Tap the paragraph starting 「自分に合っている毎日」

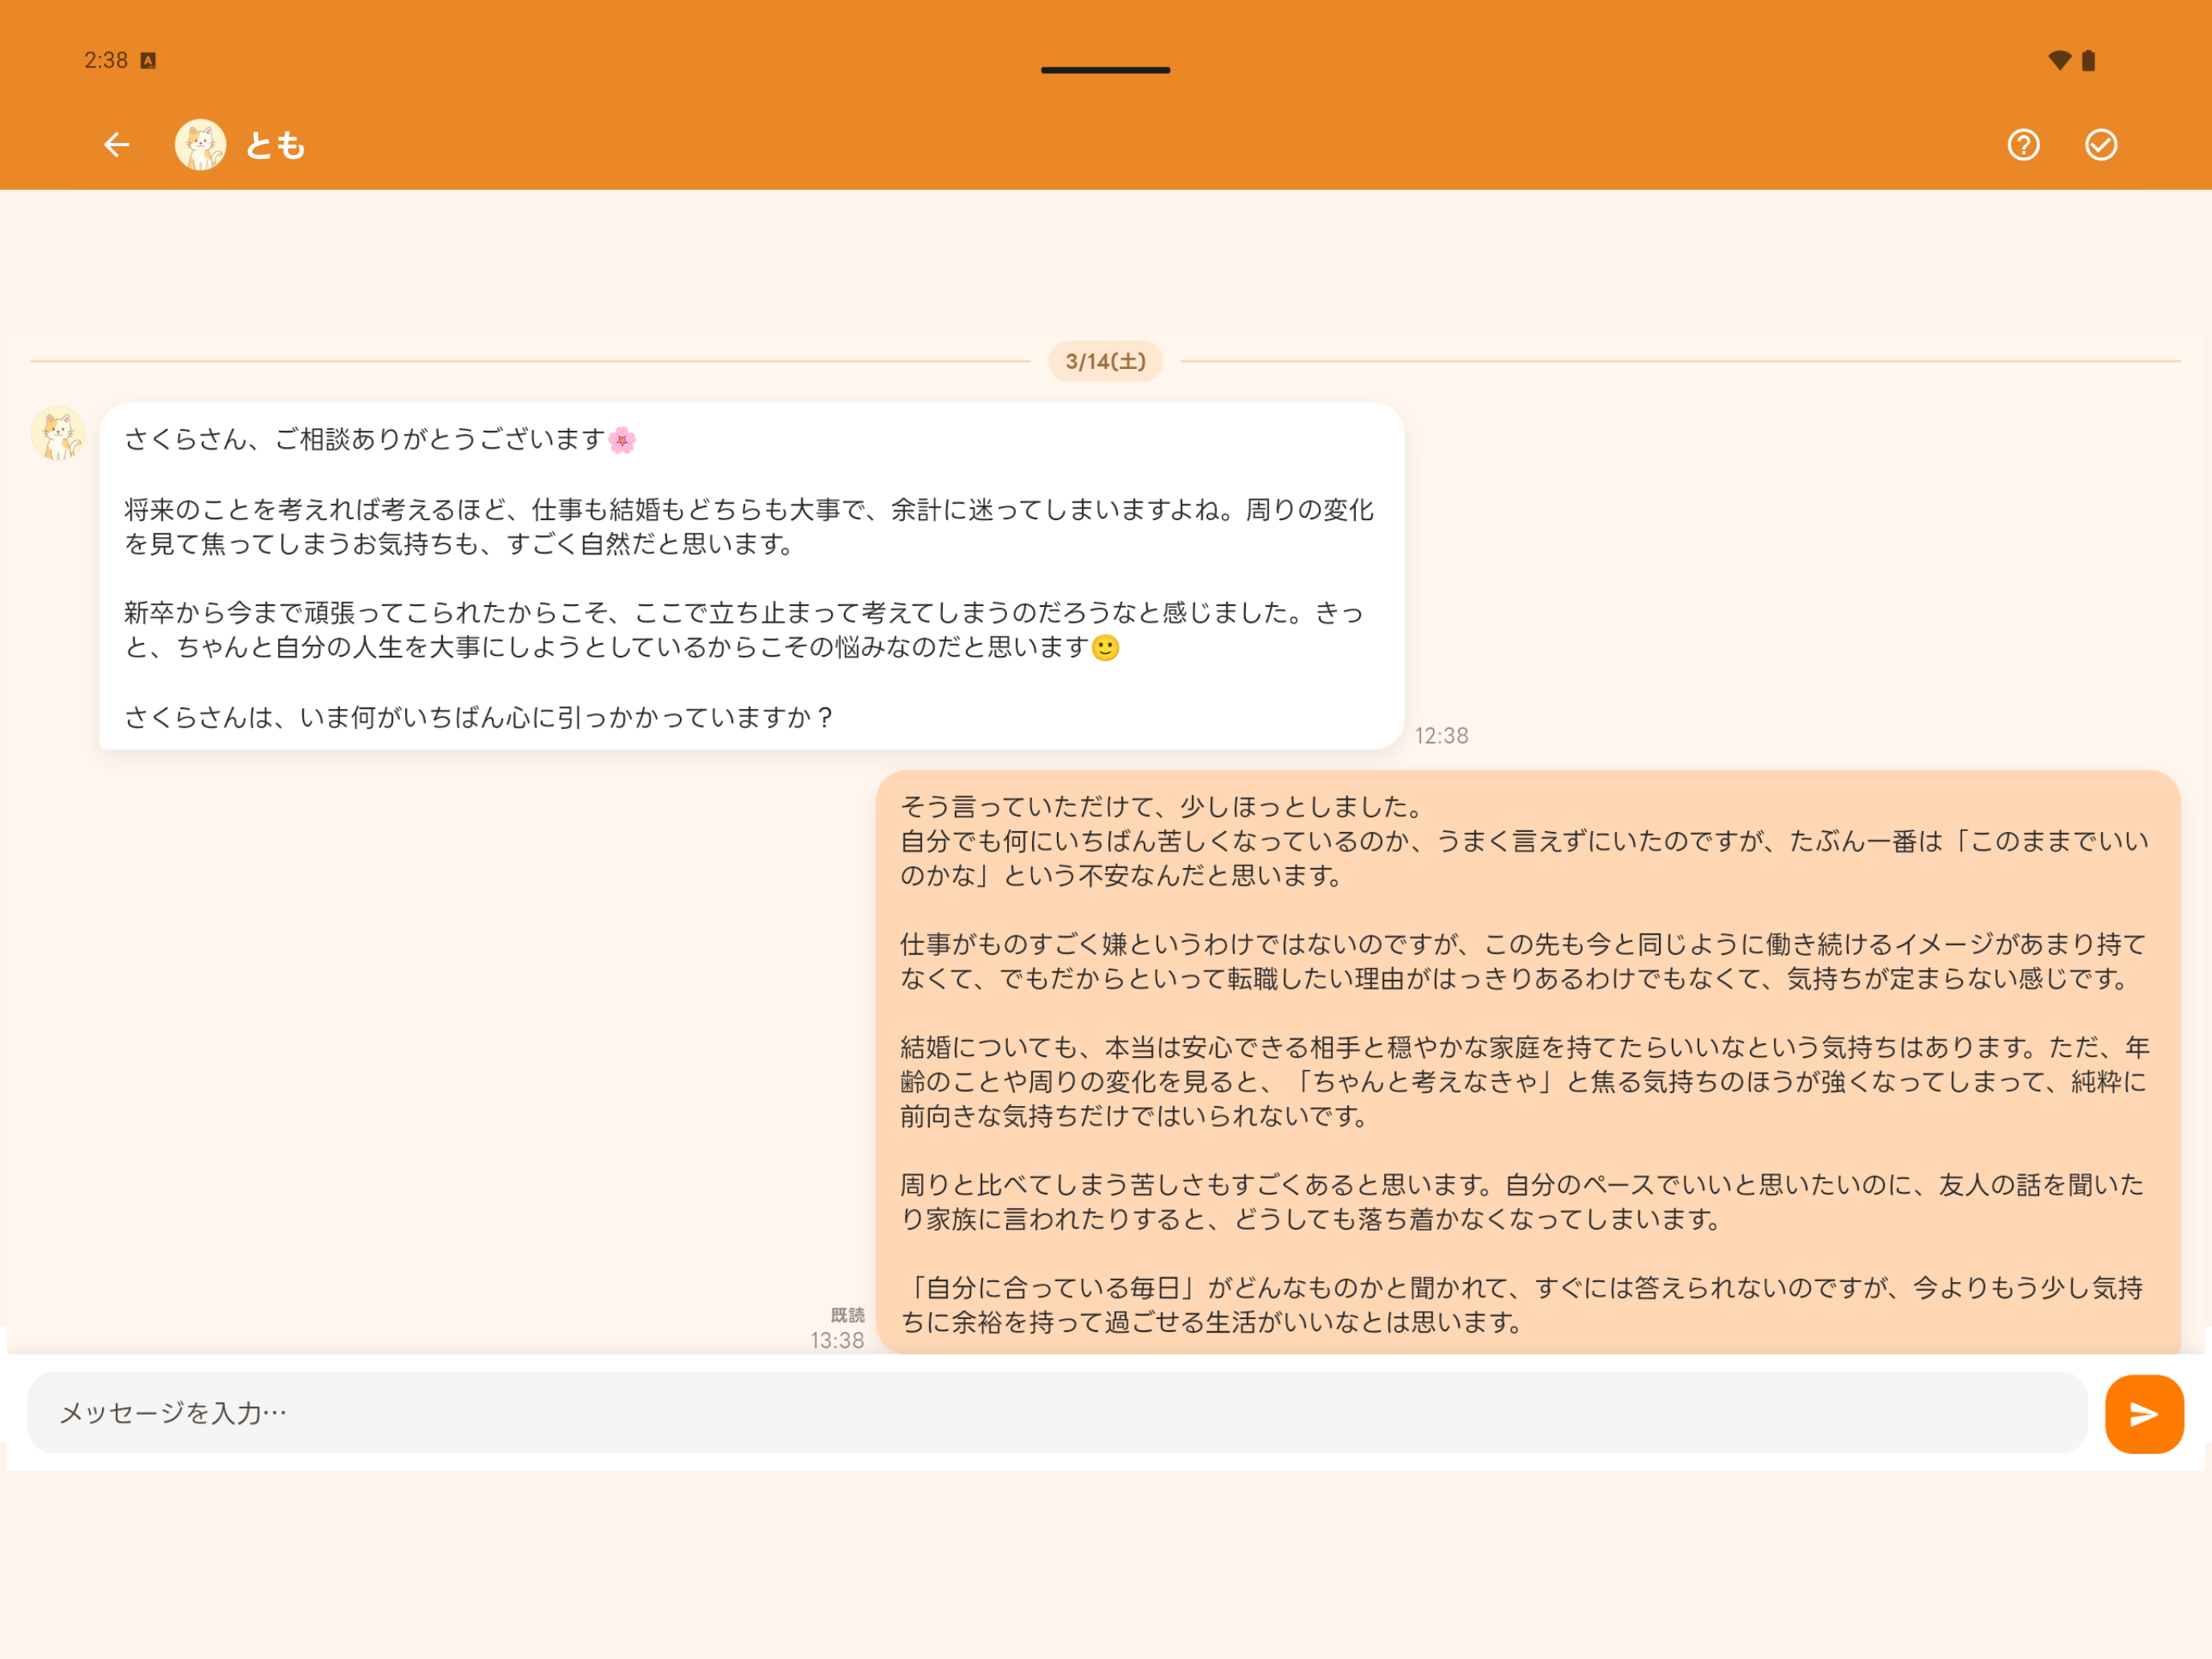pyautogui.click(x=1522, y=1305)
